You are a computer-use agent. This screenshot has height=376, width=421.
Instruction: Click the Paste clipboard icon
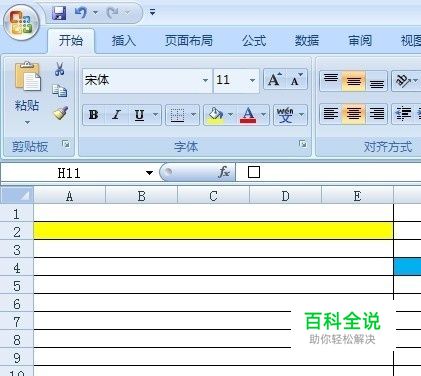[x=27, y=77]
